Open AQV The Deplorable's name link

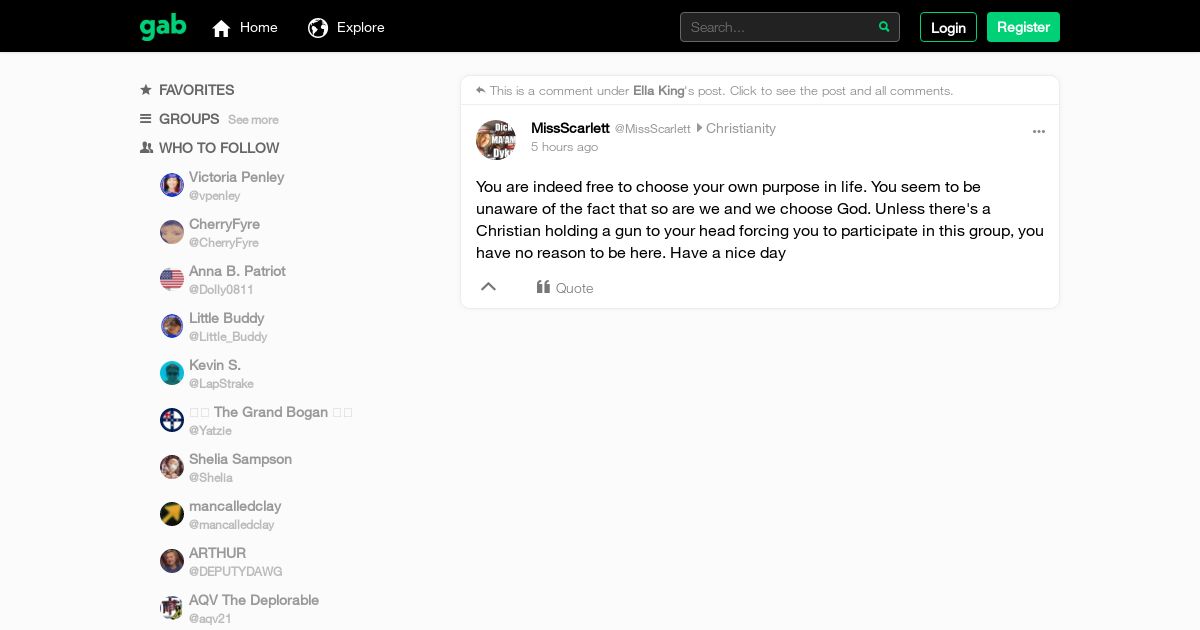click(x=254, y=600)
